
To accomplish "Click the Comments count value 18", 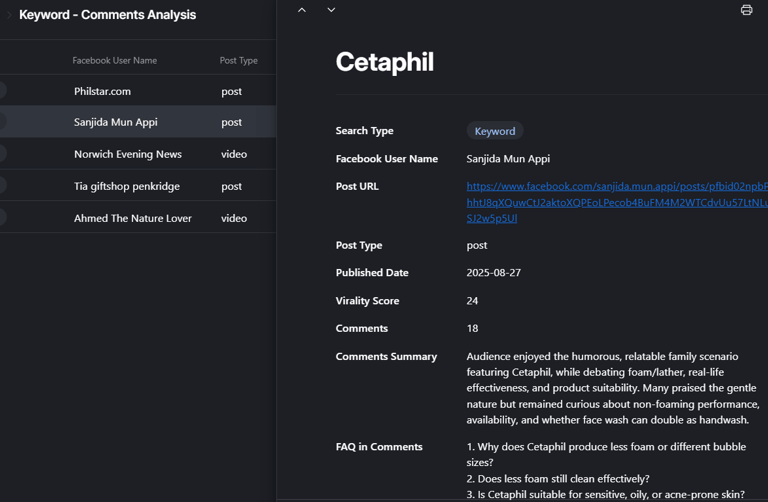I will tap(473, 328).
